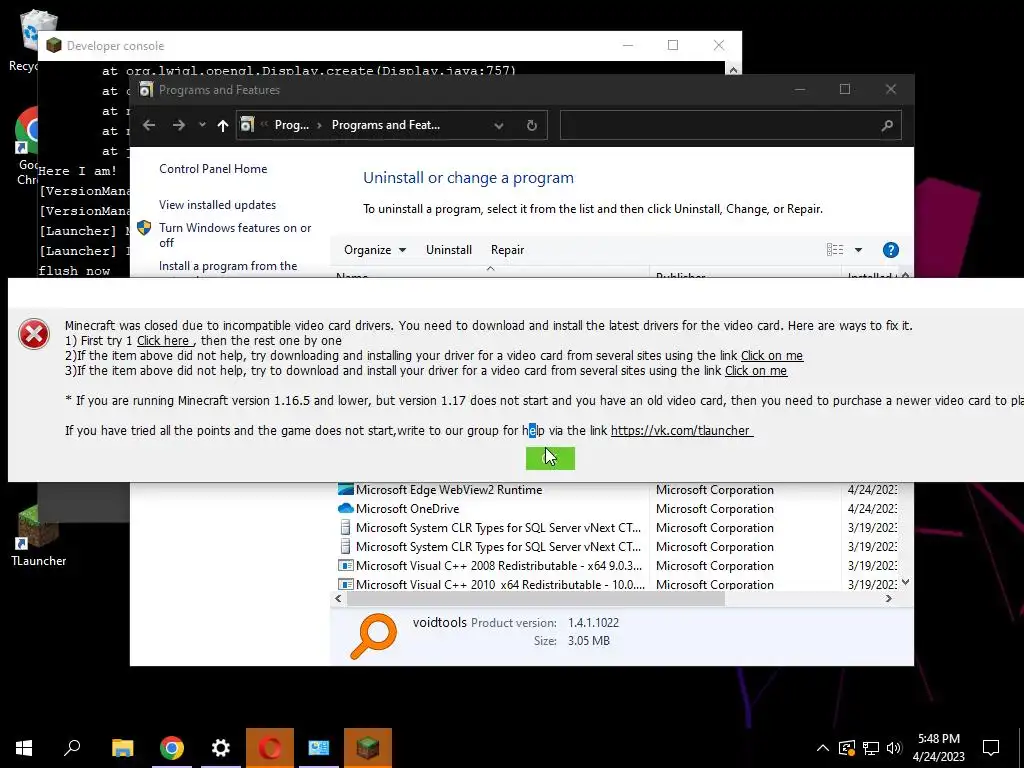Click the voidtools magnifier icon in details
Screen dimensions: 1024x768
click(374, 636)
